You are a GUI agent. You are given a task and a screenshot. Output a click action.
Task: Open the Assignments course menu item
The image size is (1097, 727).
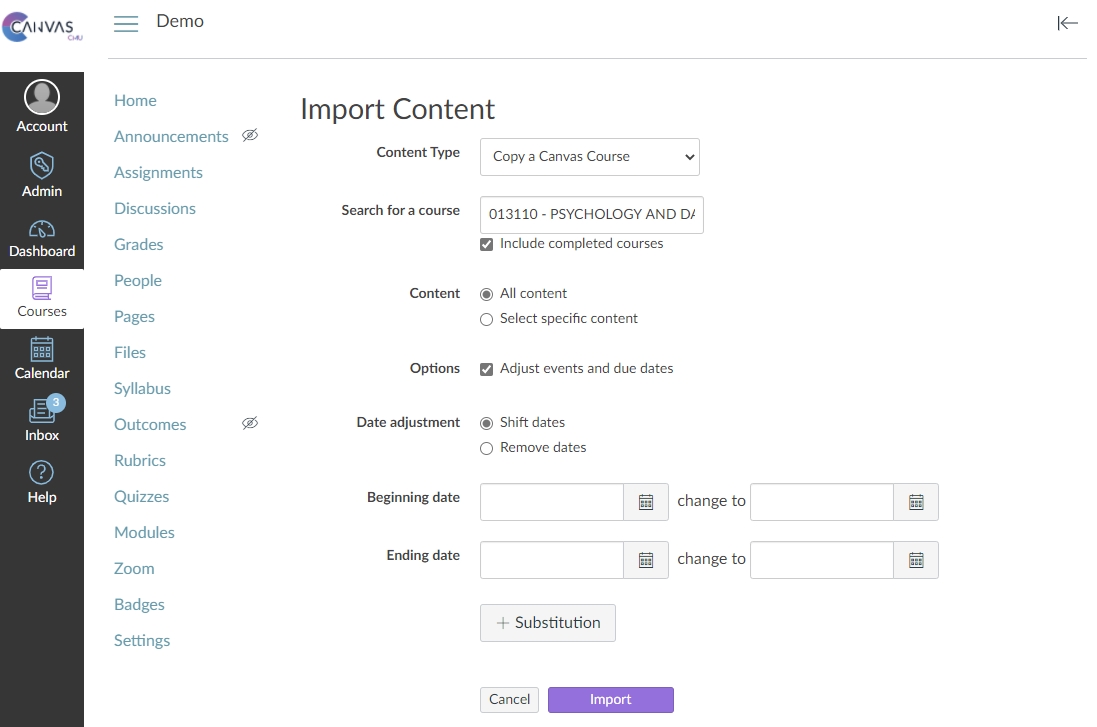point(158,172)
